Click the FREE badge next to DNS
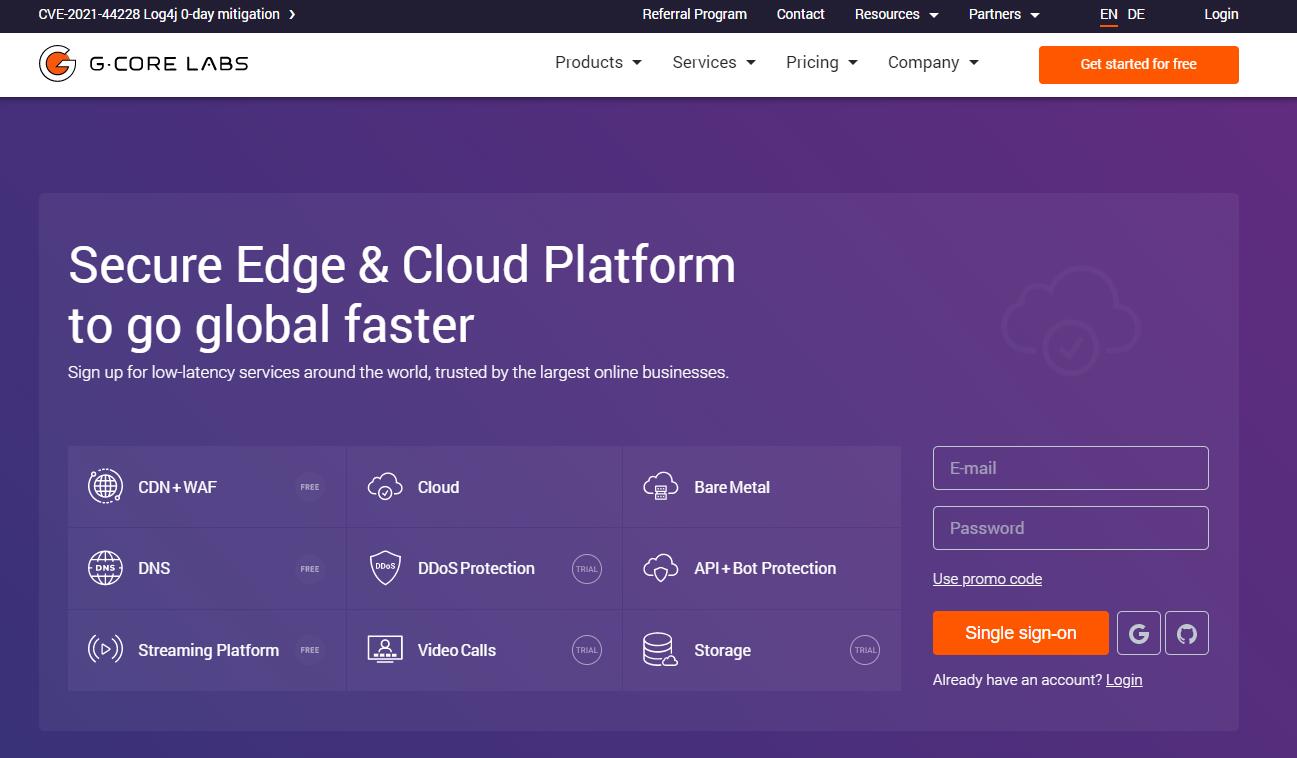 310,569
